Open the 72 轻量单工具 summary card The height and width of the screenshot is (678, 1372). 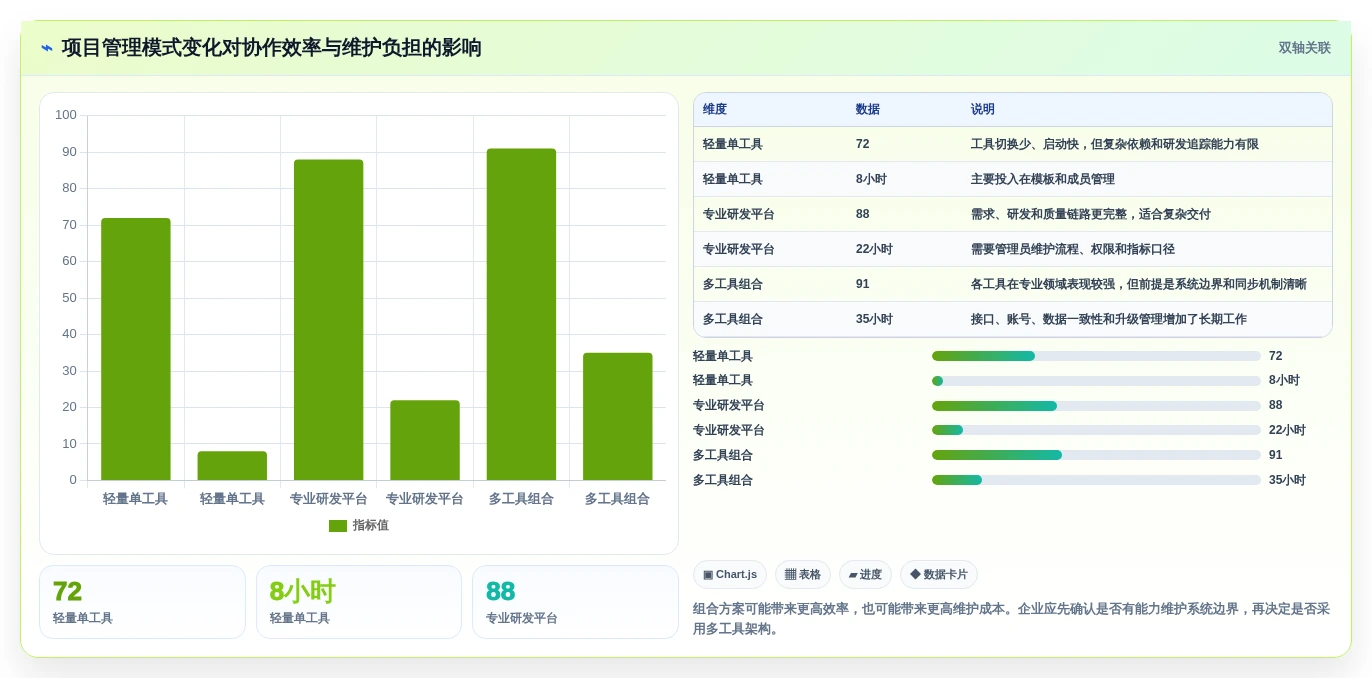pos(142,602)
